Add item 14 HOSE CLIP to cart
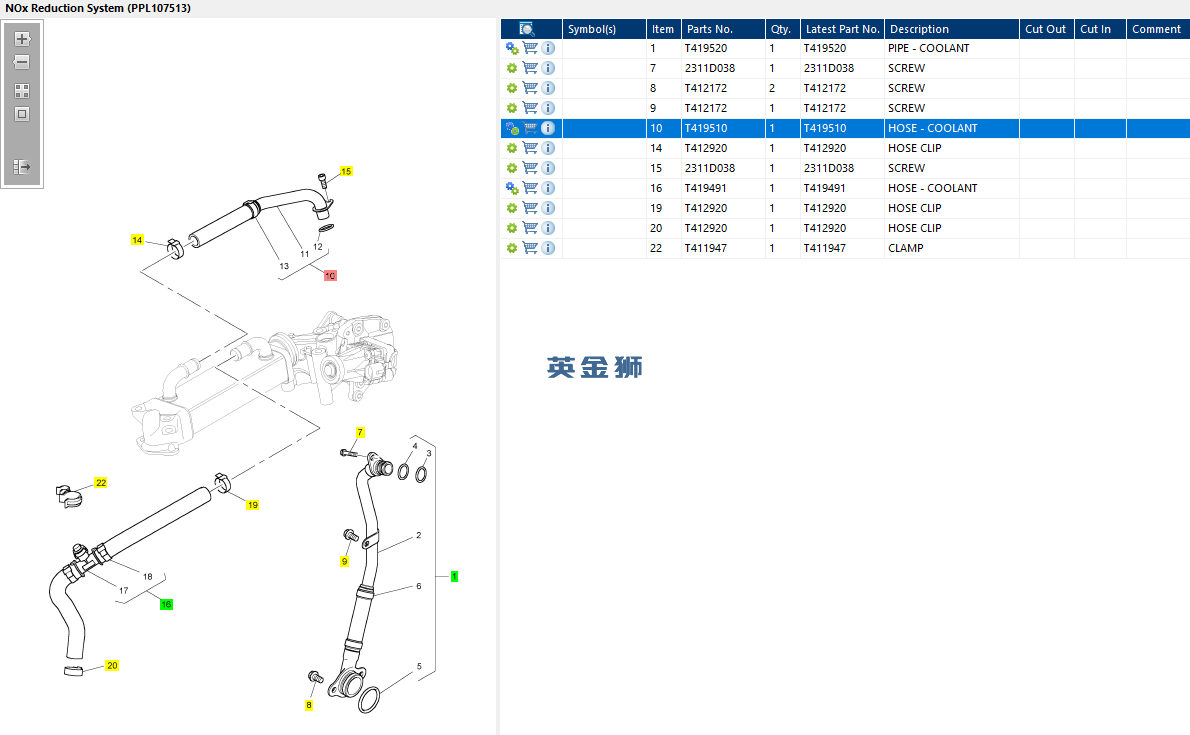Image resolution: width=1190 pixels, height=735 pixels. click(530, 148)
